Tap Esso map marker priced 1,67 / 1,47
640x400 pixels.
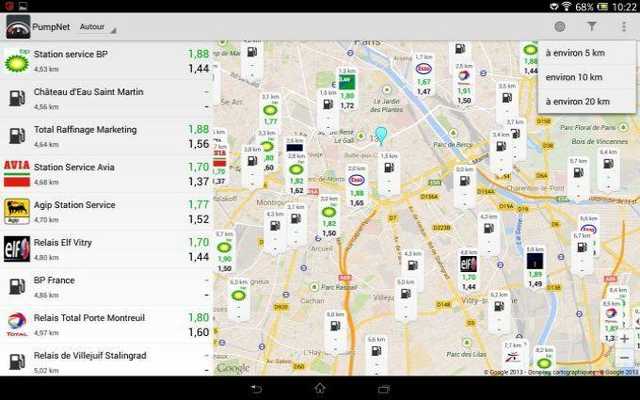[424, 75]
